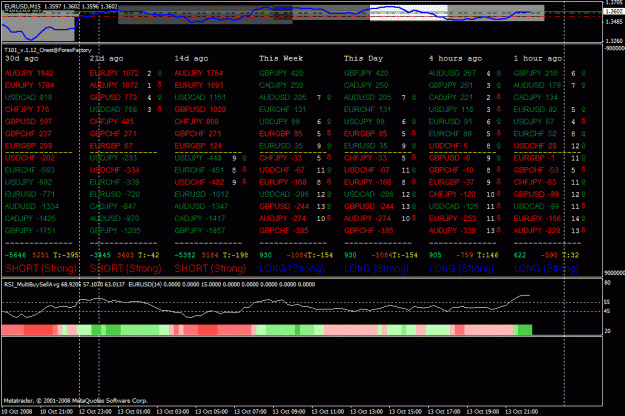
Task: Click the T:146 total value
Action: coord(487,255)
